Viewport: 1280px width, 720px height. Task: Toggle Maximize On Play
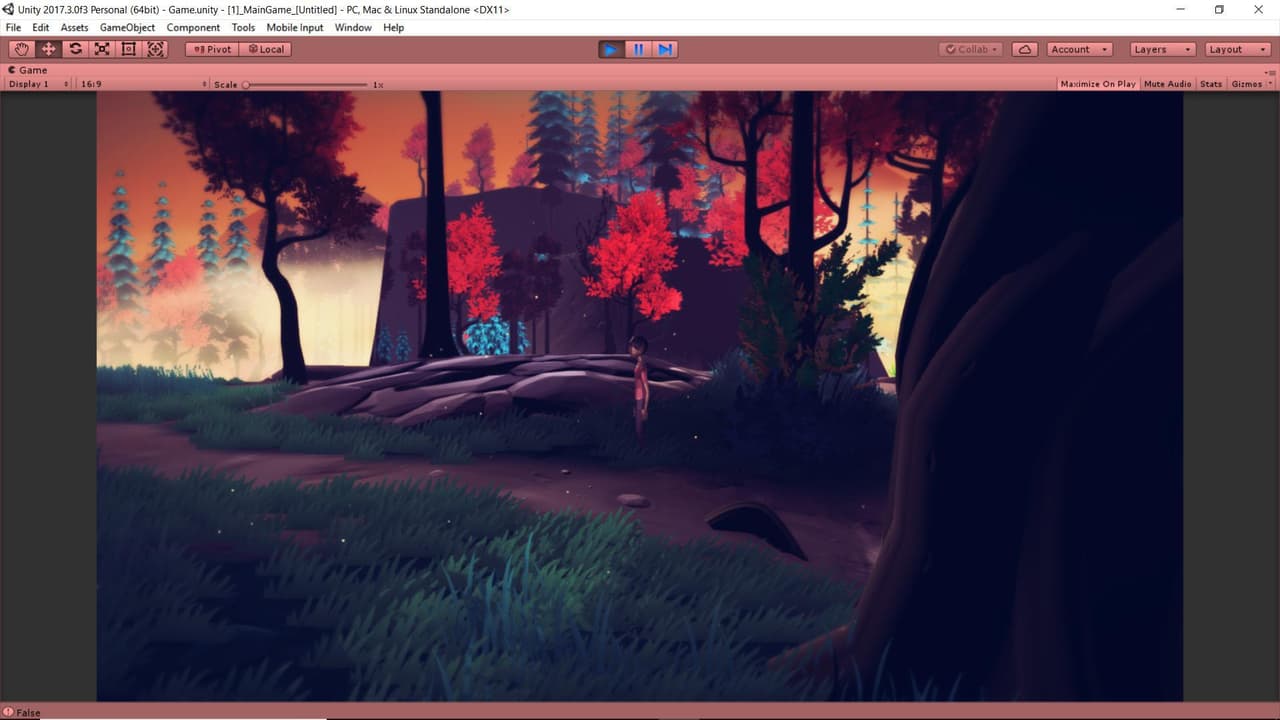tap(1098, 84)
